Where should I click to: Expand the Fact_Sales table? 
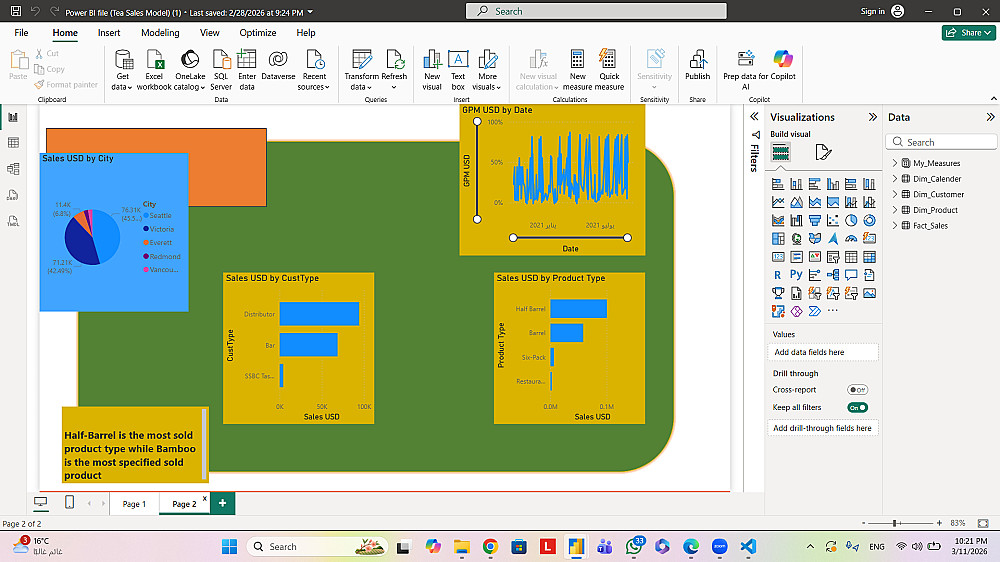pyautogui.click(x=895, y=225)
